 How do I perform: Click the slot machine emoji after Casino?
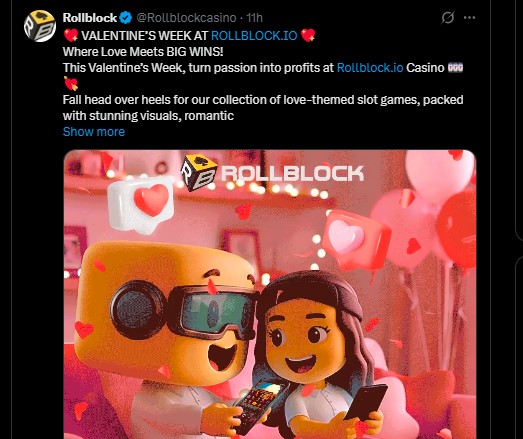pyautogui.click(x=455, y=68)
